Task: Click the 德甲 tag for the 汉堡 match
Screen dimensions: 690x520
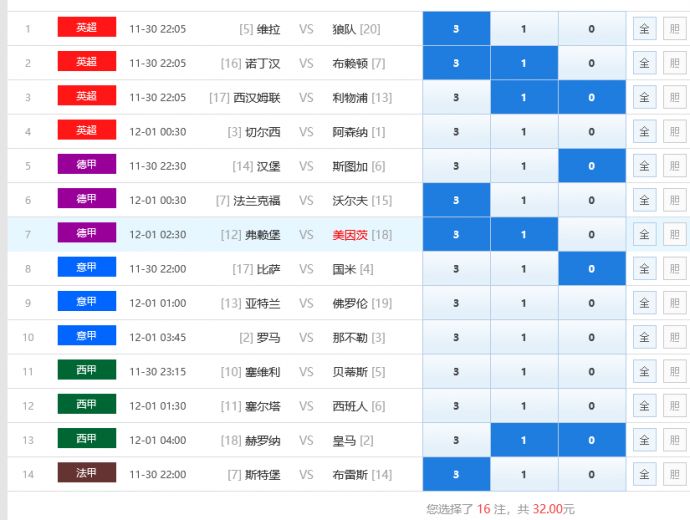Action: pos(87,165)
